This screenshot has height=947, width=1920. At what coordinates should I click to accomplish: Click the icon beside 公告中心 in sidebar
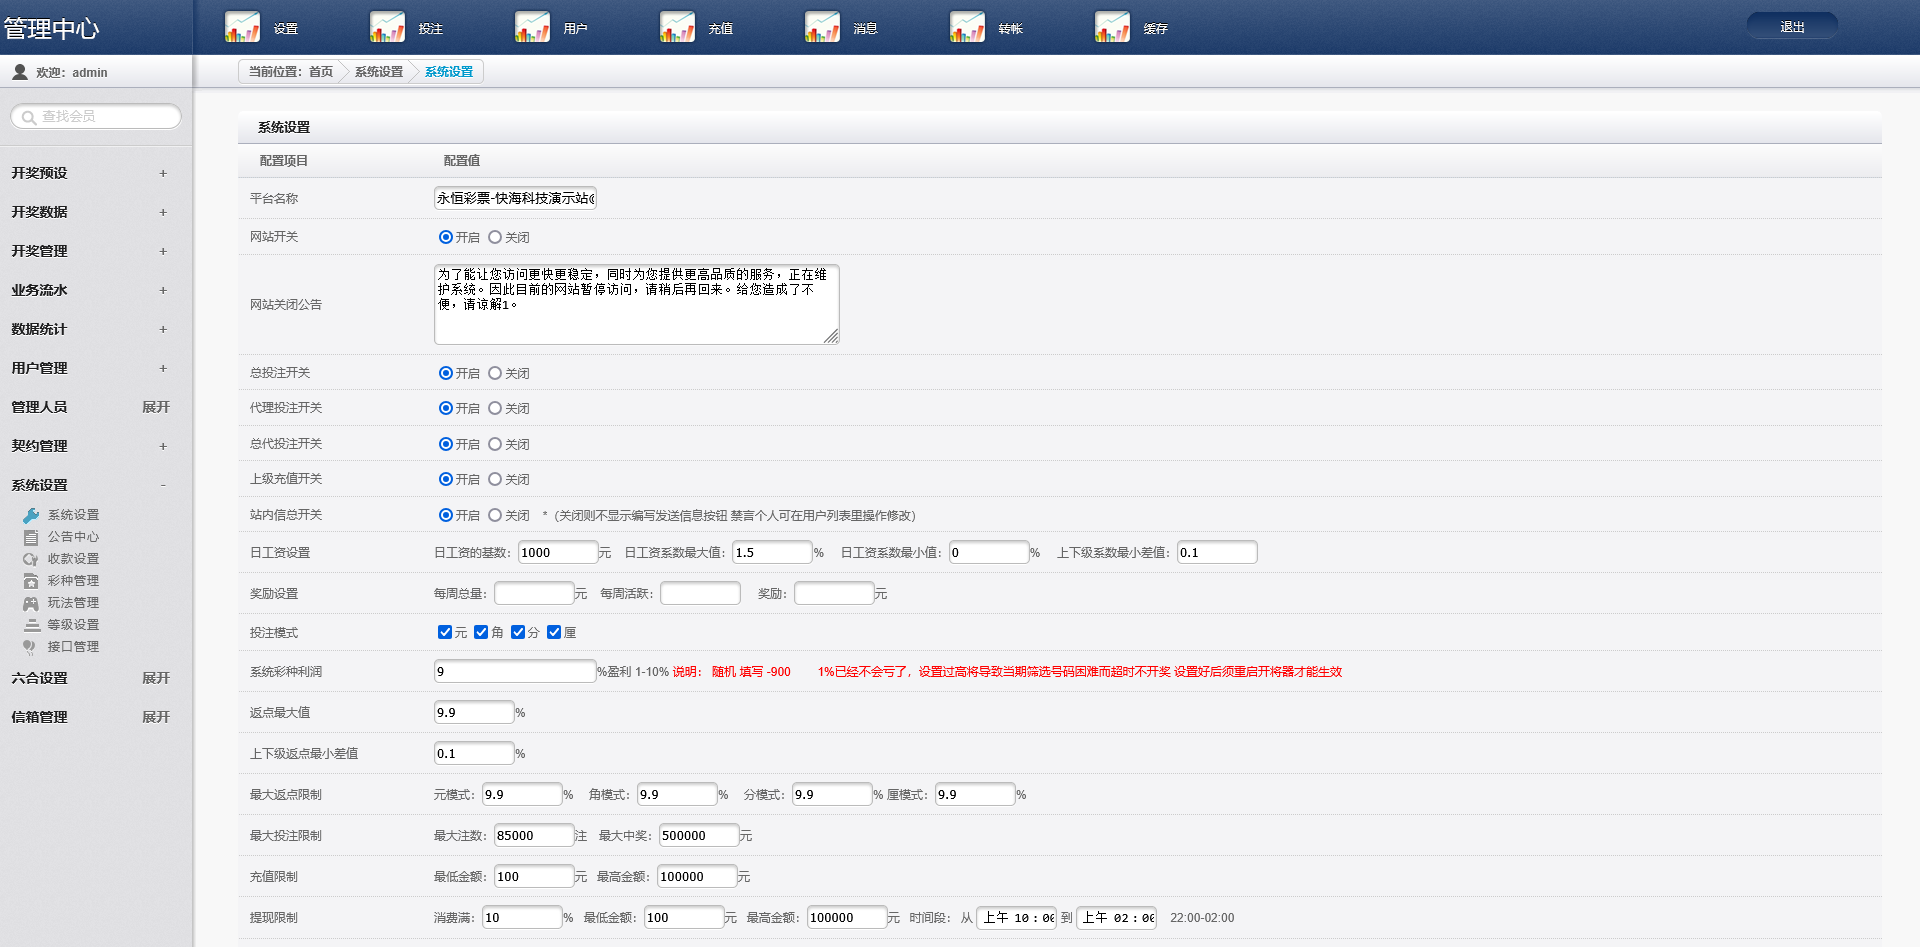[31, 537]
